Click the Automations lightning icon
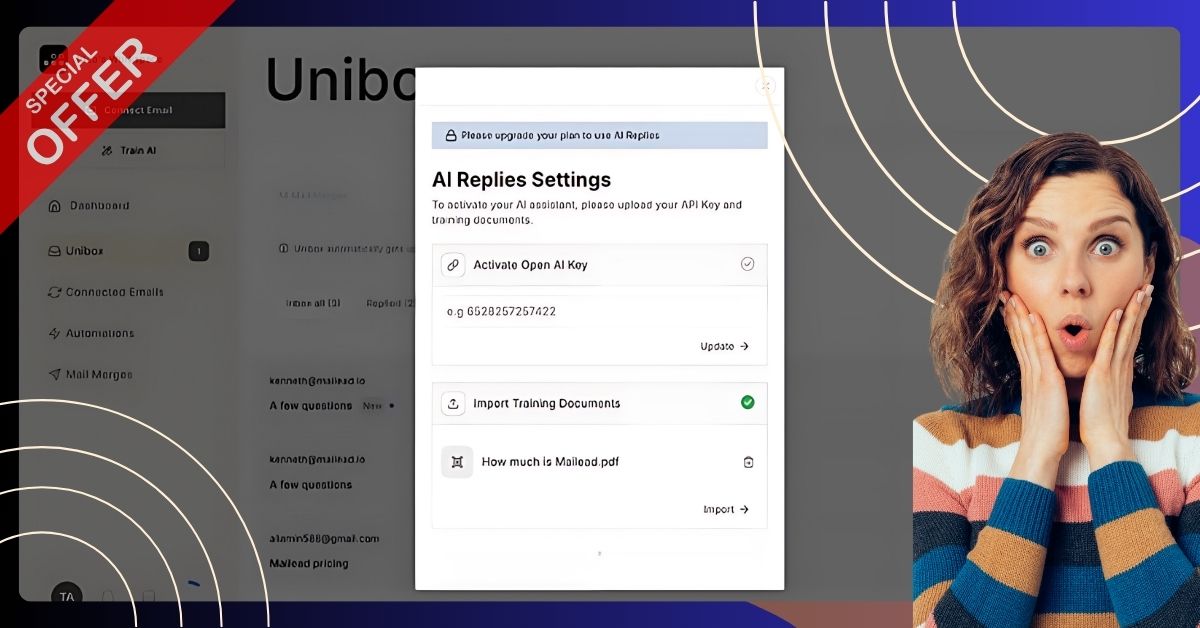 coord(55,333)
